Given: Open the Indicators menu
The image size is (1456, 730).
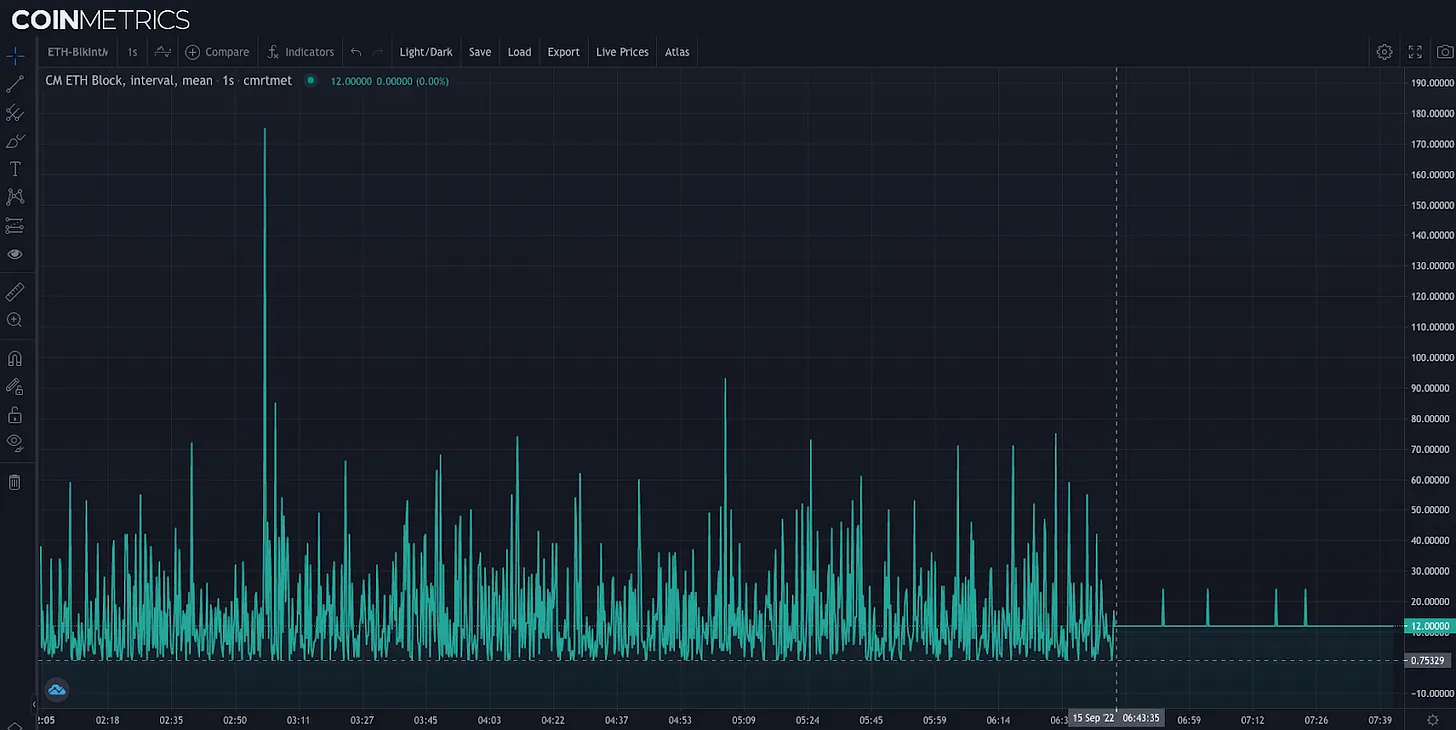Looking at the screenshot, I should (300, 52).
